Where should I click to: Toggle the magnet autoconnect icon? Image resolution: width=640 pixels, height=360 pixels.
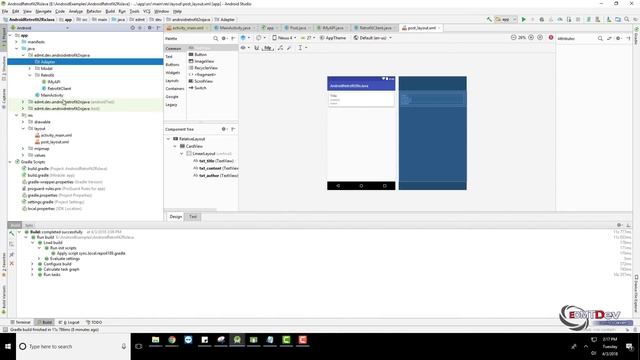pyautogui.click(x=256, y=48)
